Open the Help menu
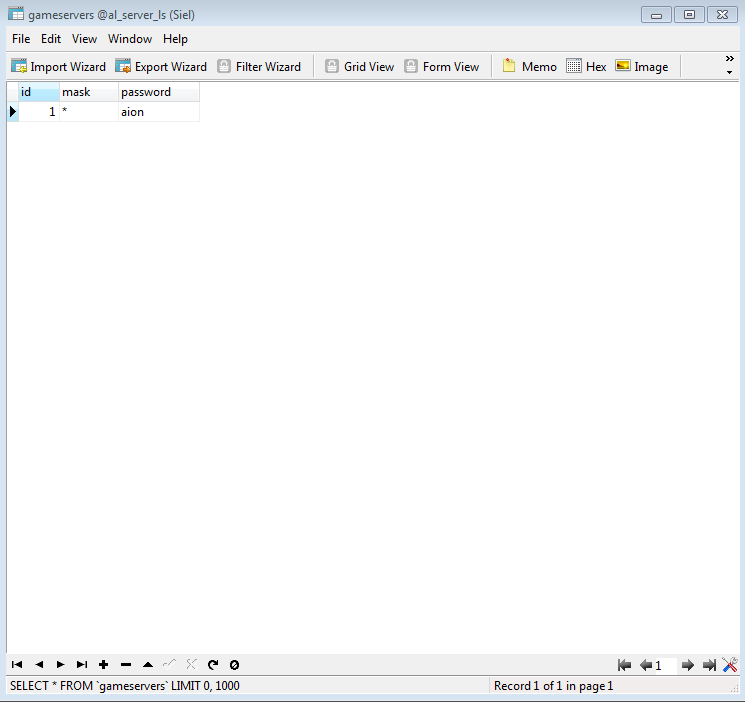745x702 pixels. click(175, 39)
